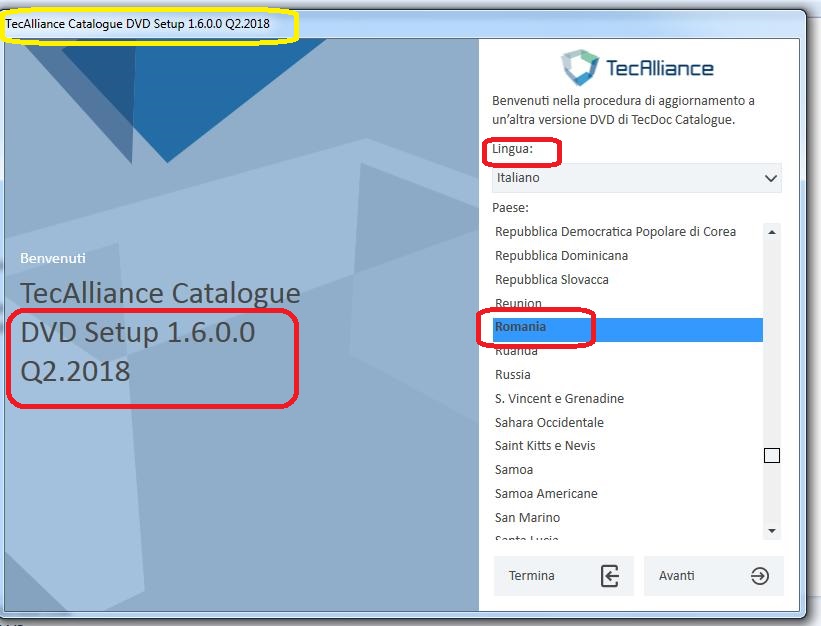Click the country list scroll up arrow
This screenshot has height=626, width=821.
(x=772, y=232)
